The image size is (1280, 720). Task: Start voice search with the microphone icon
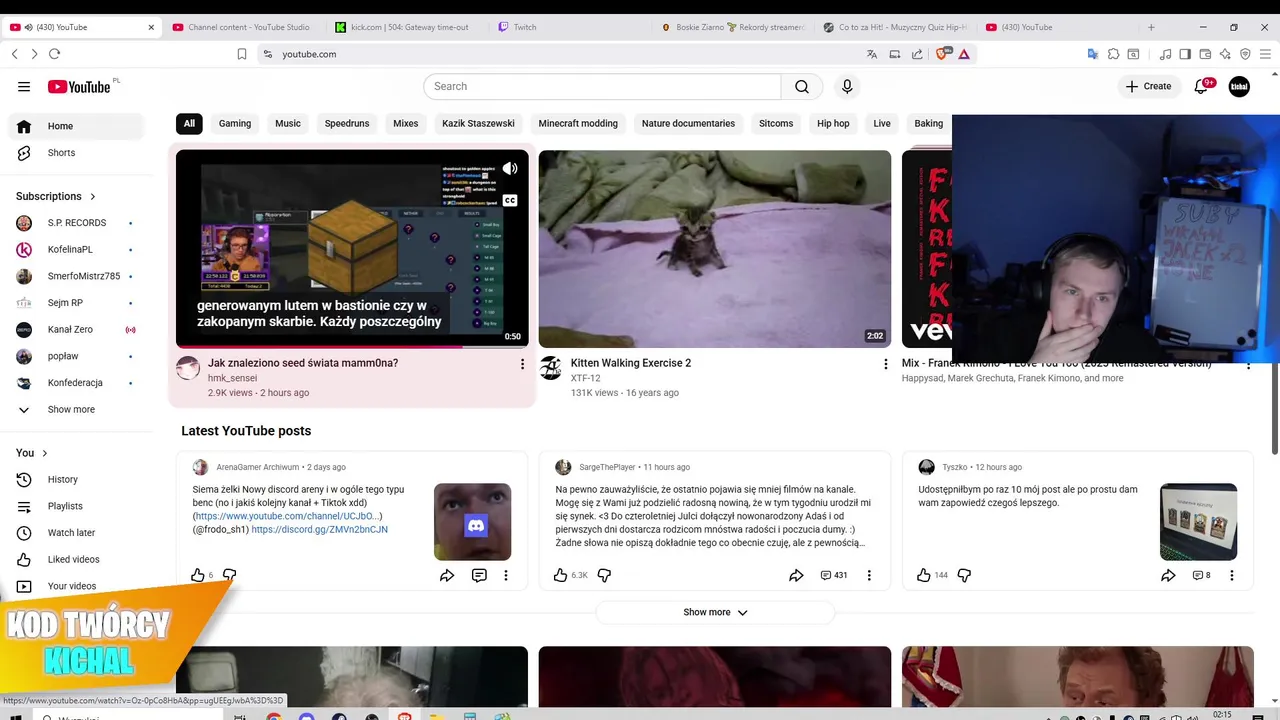(847, 87)
